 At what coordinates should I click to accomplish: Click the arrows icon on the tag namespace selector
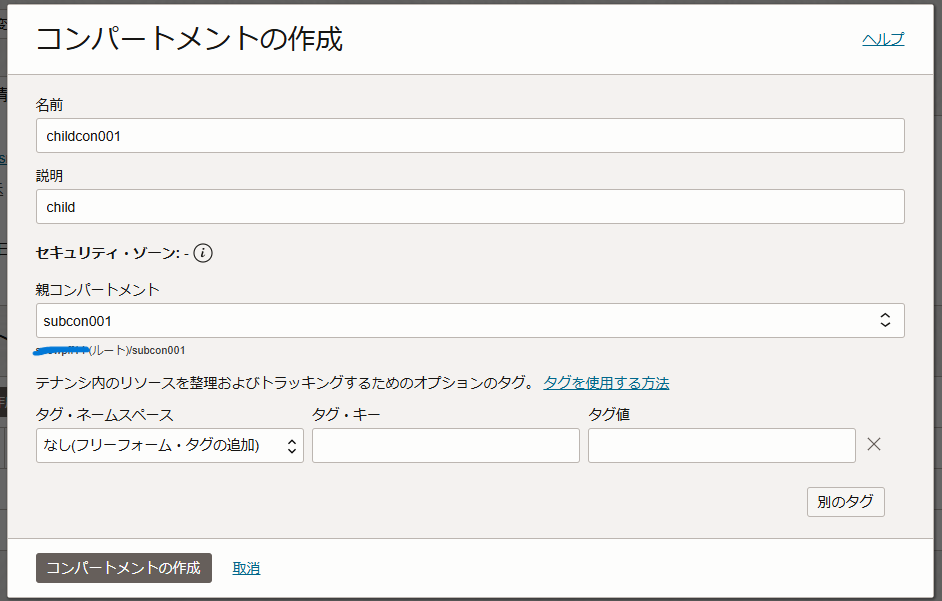[292, 445]
